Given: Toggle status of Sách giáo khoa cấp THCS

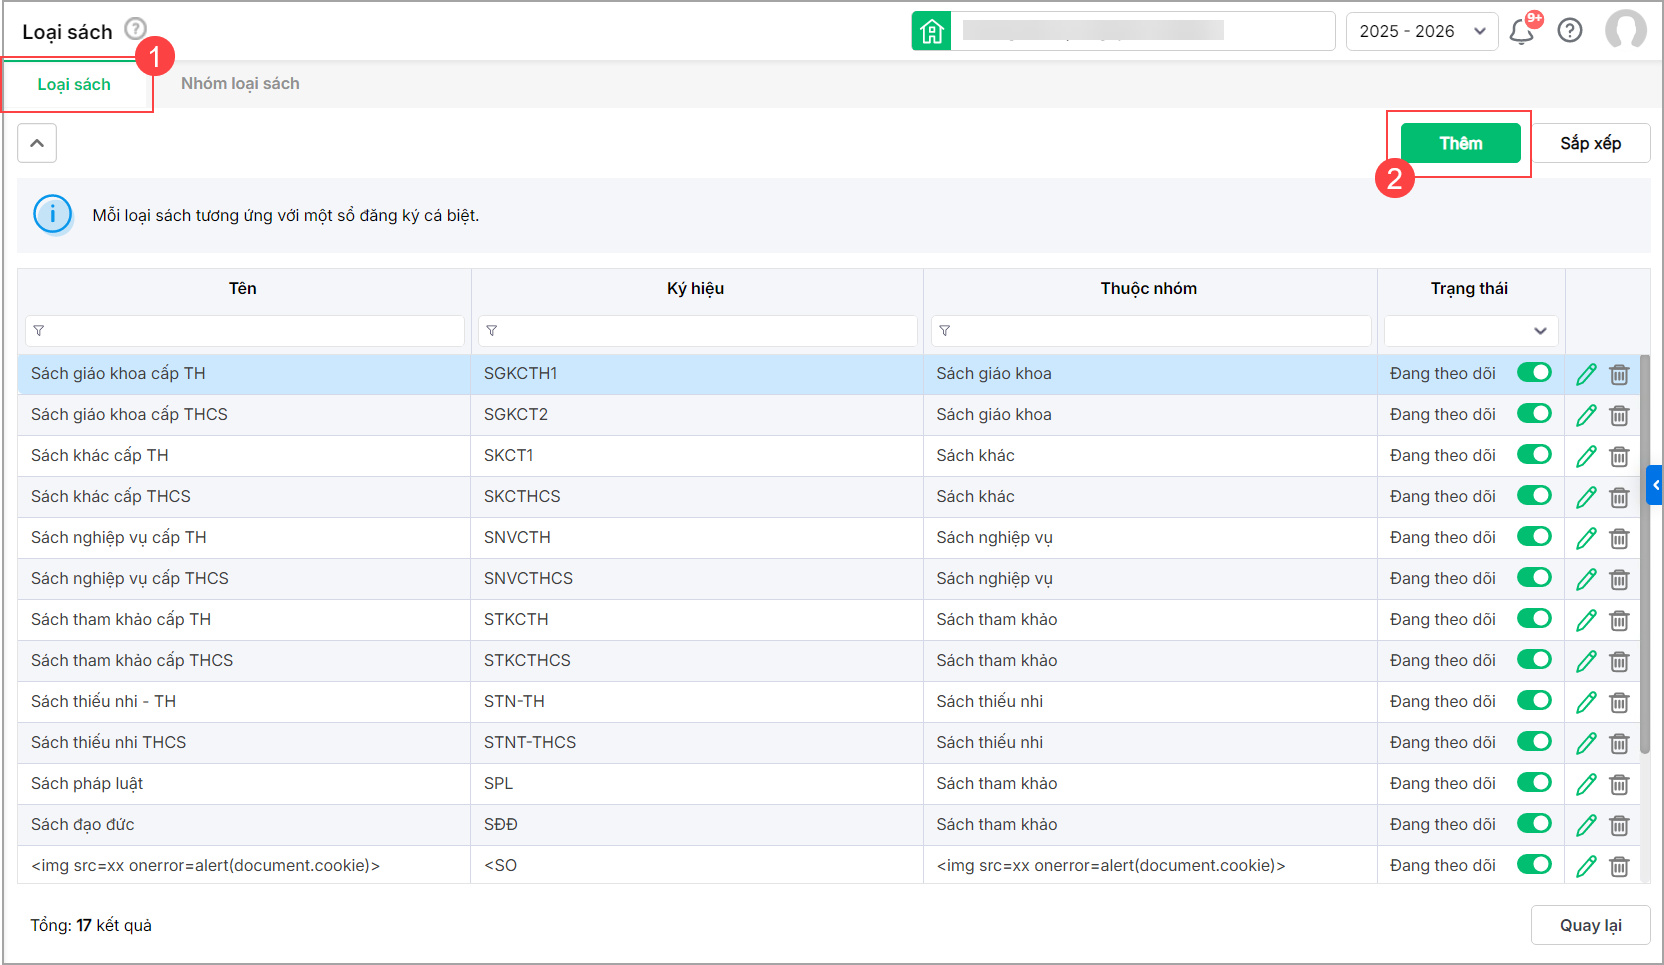Looking at the screenshot, I should click(x=1533, y=414).
